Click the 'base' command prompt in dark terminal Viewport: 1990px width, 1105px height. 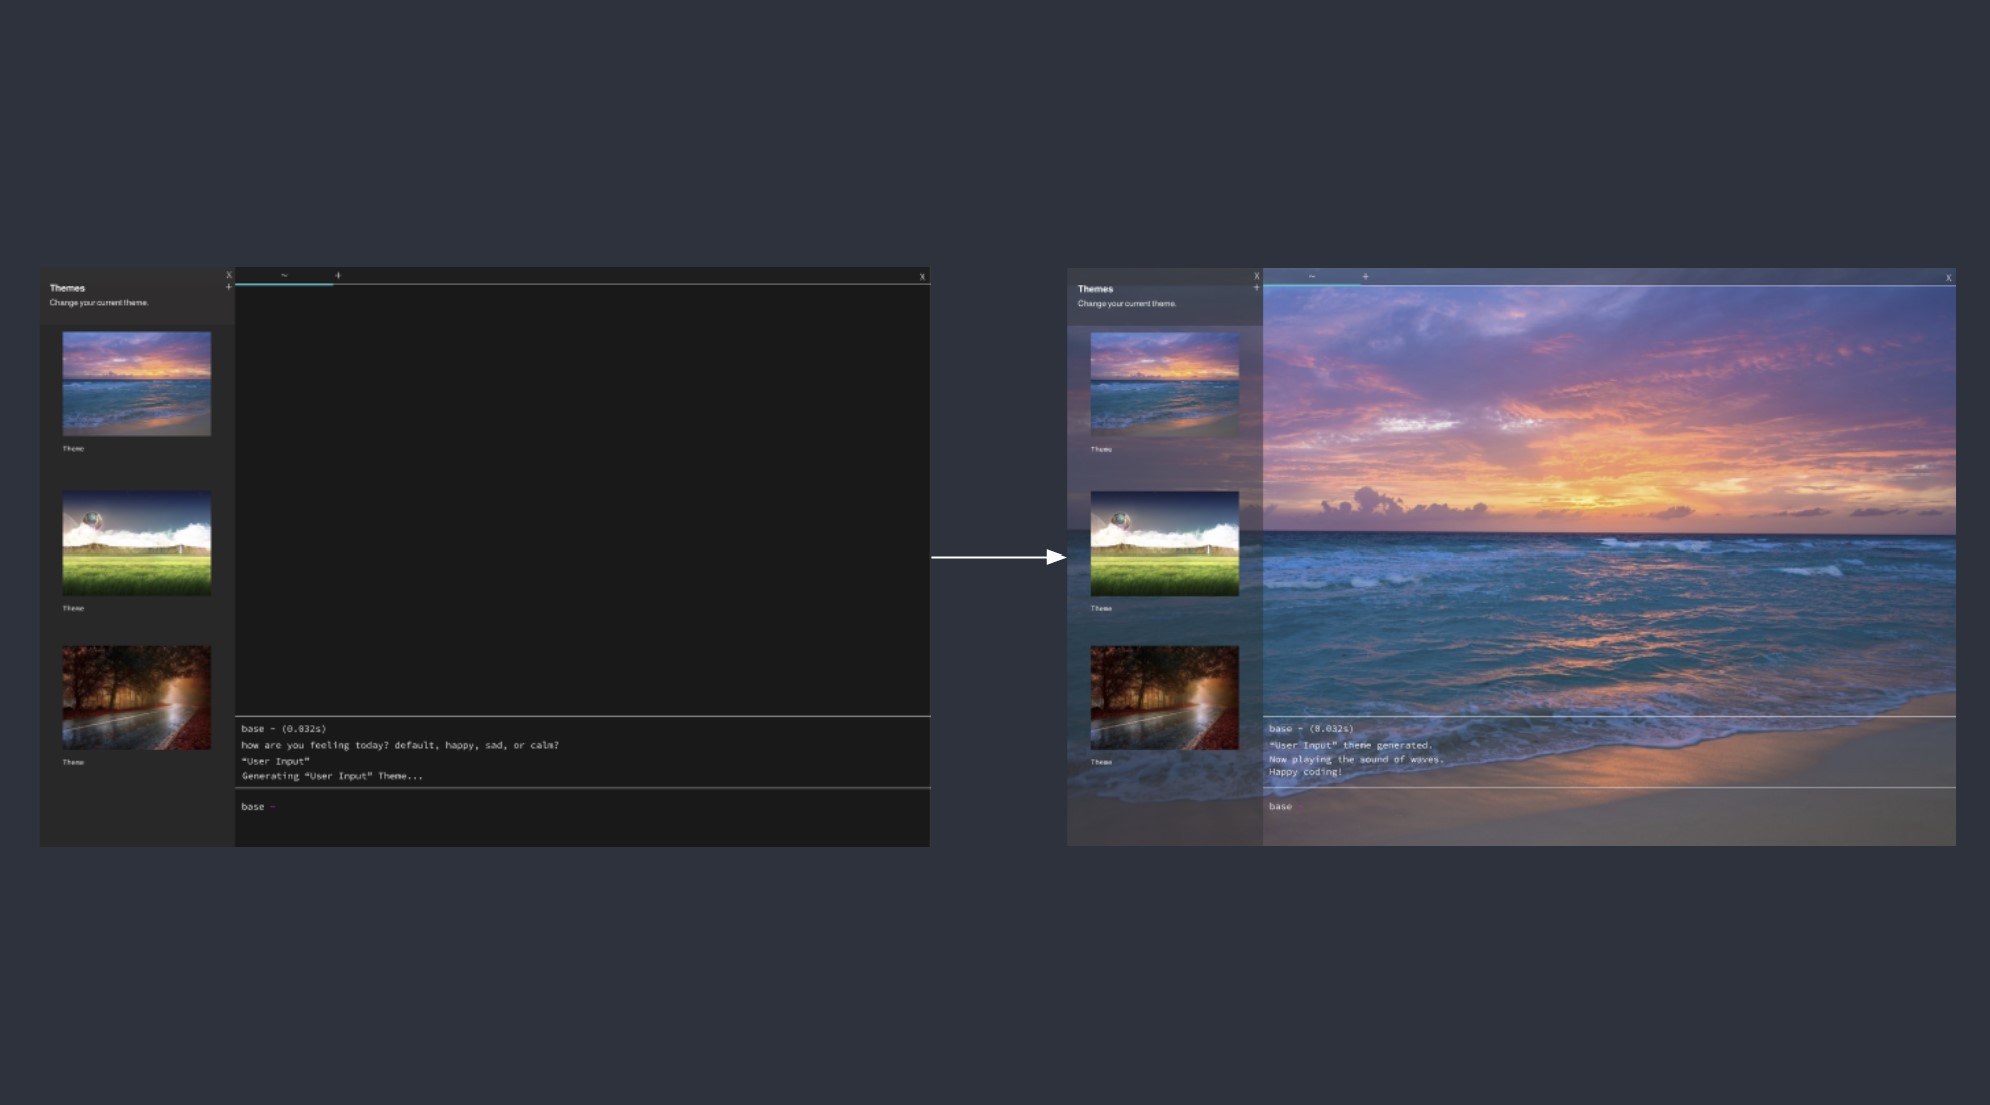pyautogui.click(x=253, y=807)
